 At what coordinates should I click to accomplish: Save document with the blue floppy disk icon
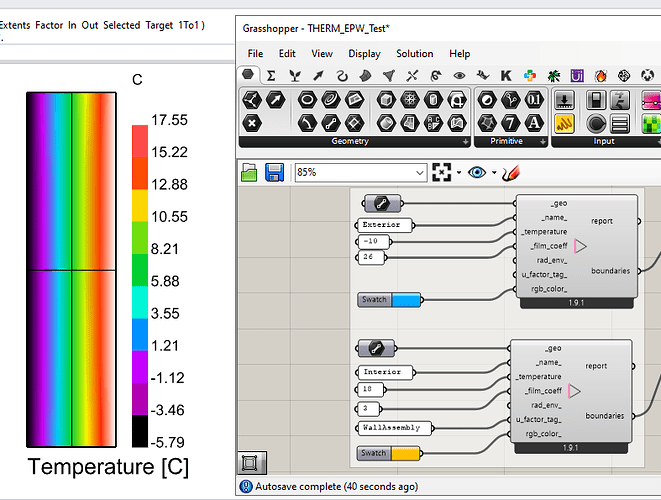coord(274,172)
